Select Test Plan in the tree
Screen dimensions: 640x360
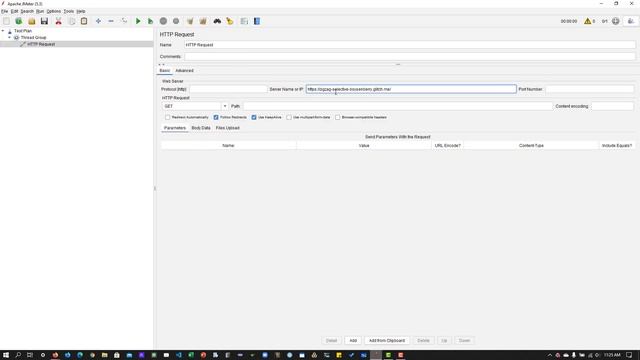(x=23, y=31)
